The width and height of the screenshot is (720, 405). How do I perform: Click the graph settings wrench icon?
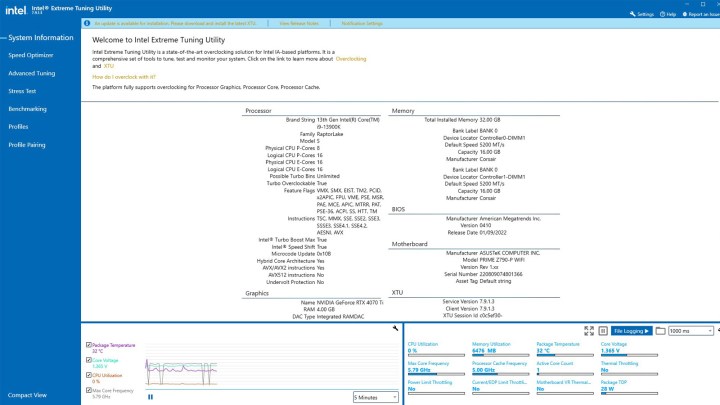(396, 329)
